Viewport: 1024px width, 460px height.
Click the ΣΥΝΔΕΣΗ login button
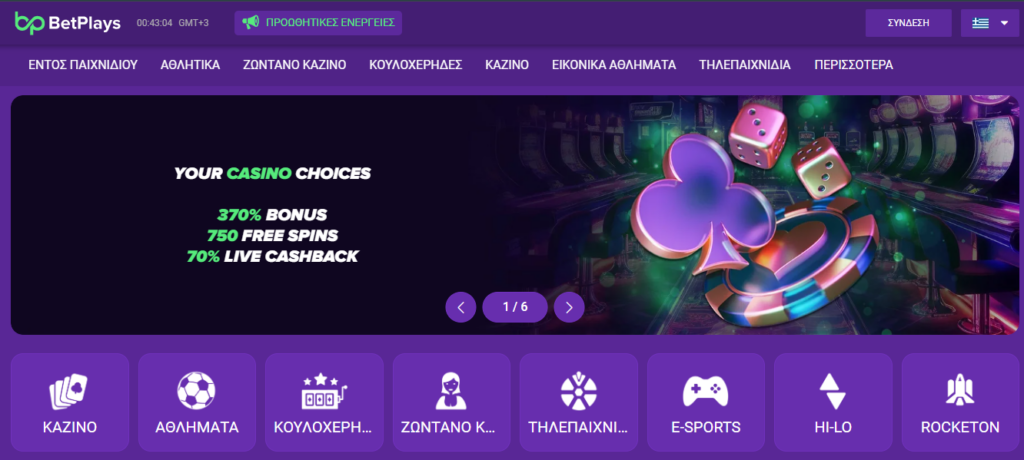908,23
